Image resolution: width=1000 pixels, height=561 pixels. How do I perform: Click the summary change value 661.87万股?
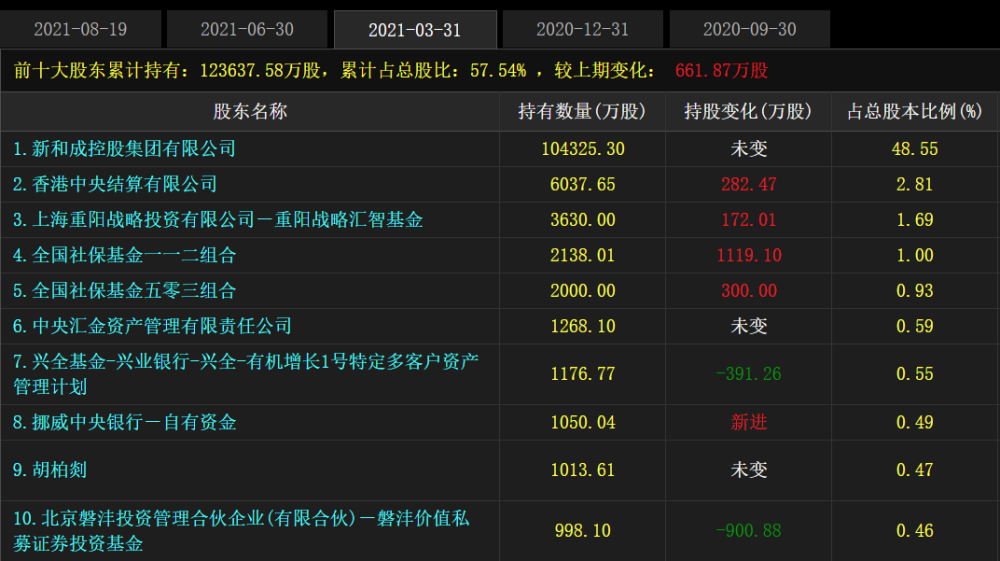coord(721,70)
